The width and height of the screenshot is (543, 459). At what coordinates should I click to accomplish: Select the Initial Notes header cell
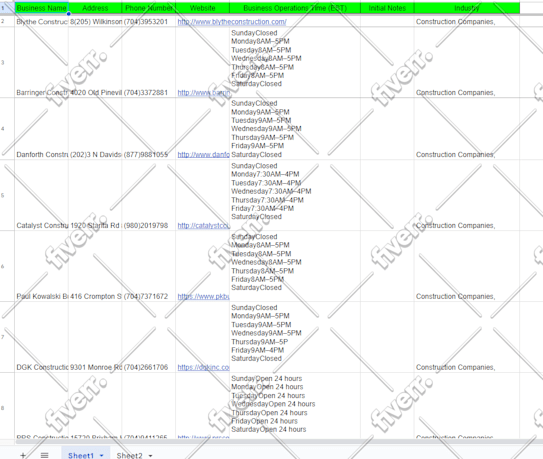tap(387, 8)
